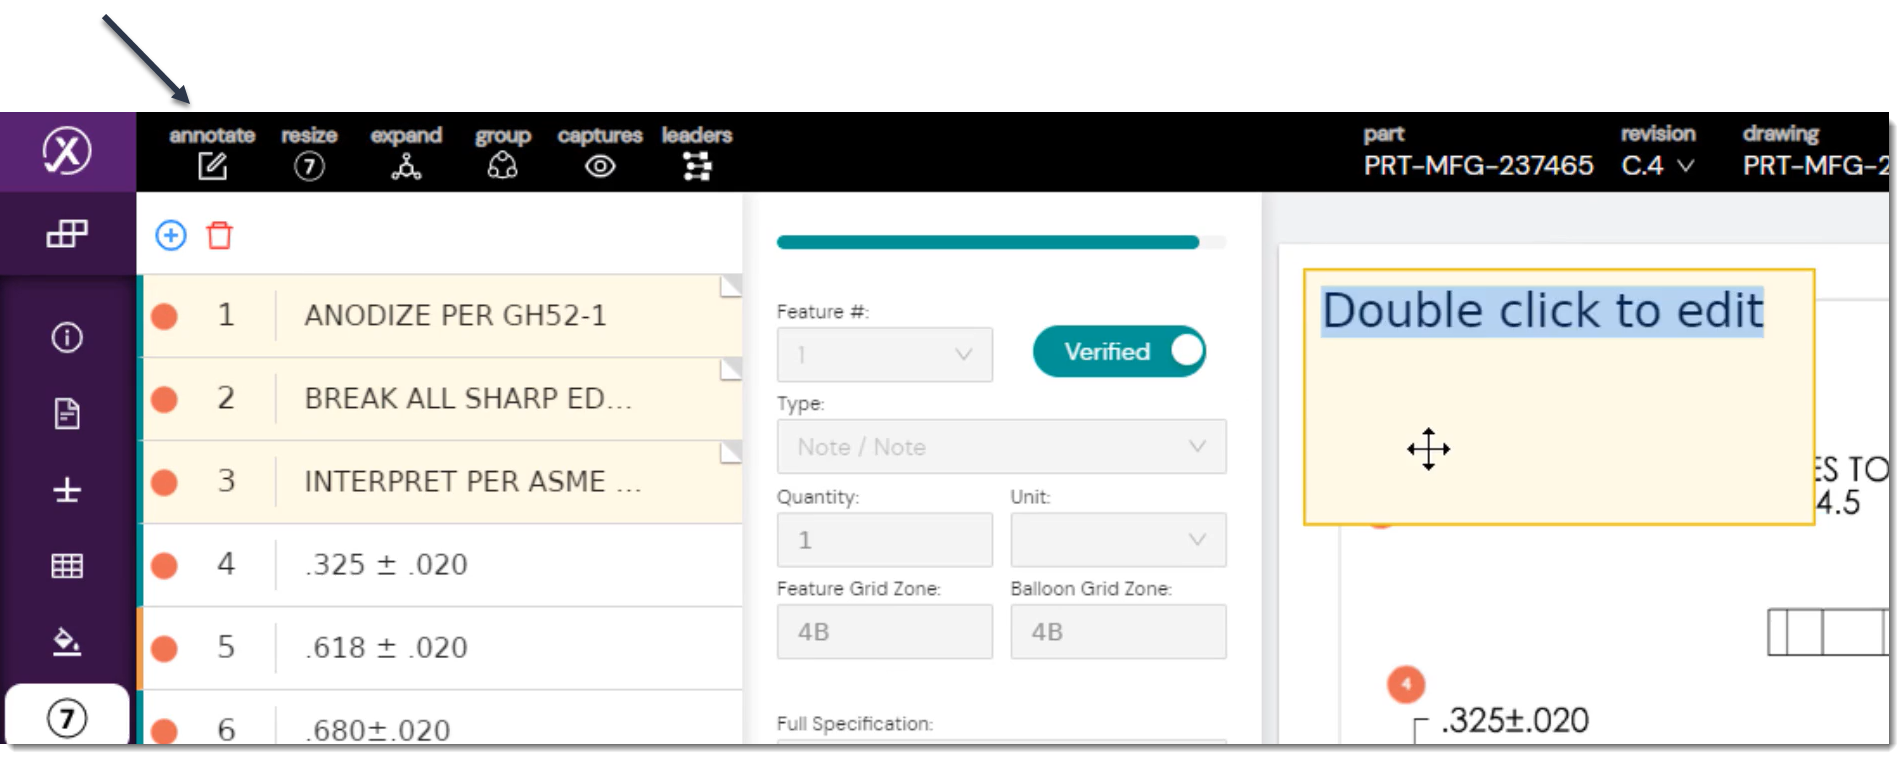Select row 2 BREAK ALL SHARP ED…
This screenshot has width=1903, height=759.
click(441, 398)
